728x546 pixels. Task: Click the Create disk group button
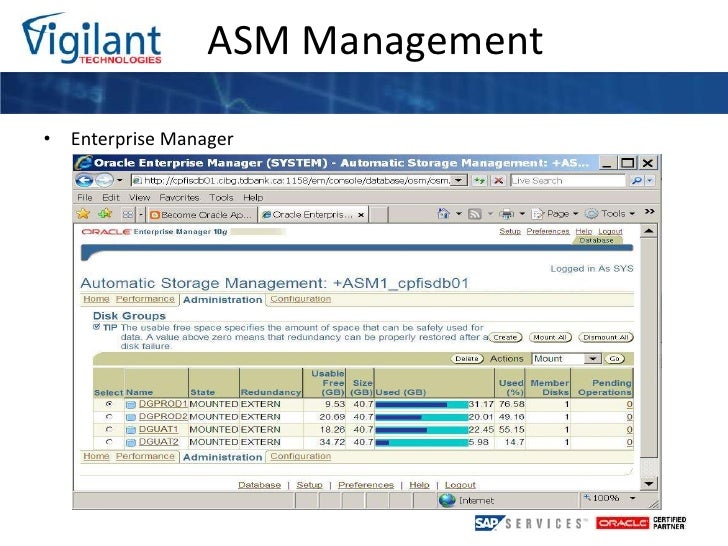[505, 338]
